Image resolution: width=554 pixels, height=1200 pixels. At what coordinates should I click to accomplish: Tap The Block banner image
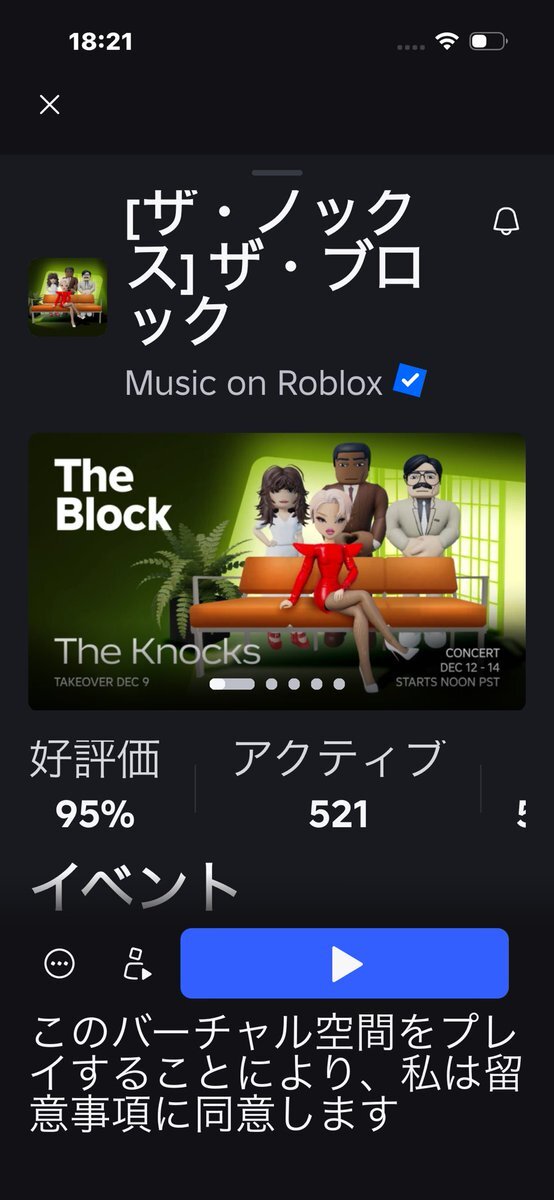(277, 572)
